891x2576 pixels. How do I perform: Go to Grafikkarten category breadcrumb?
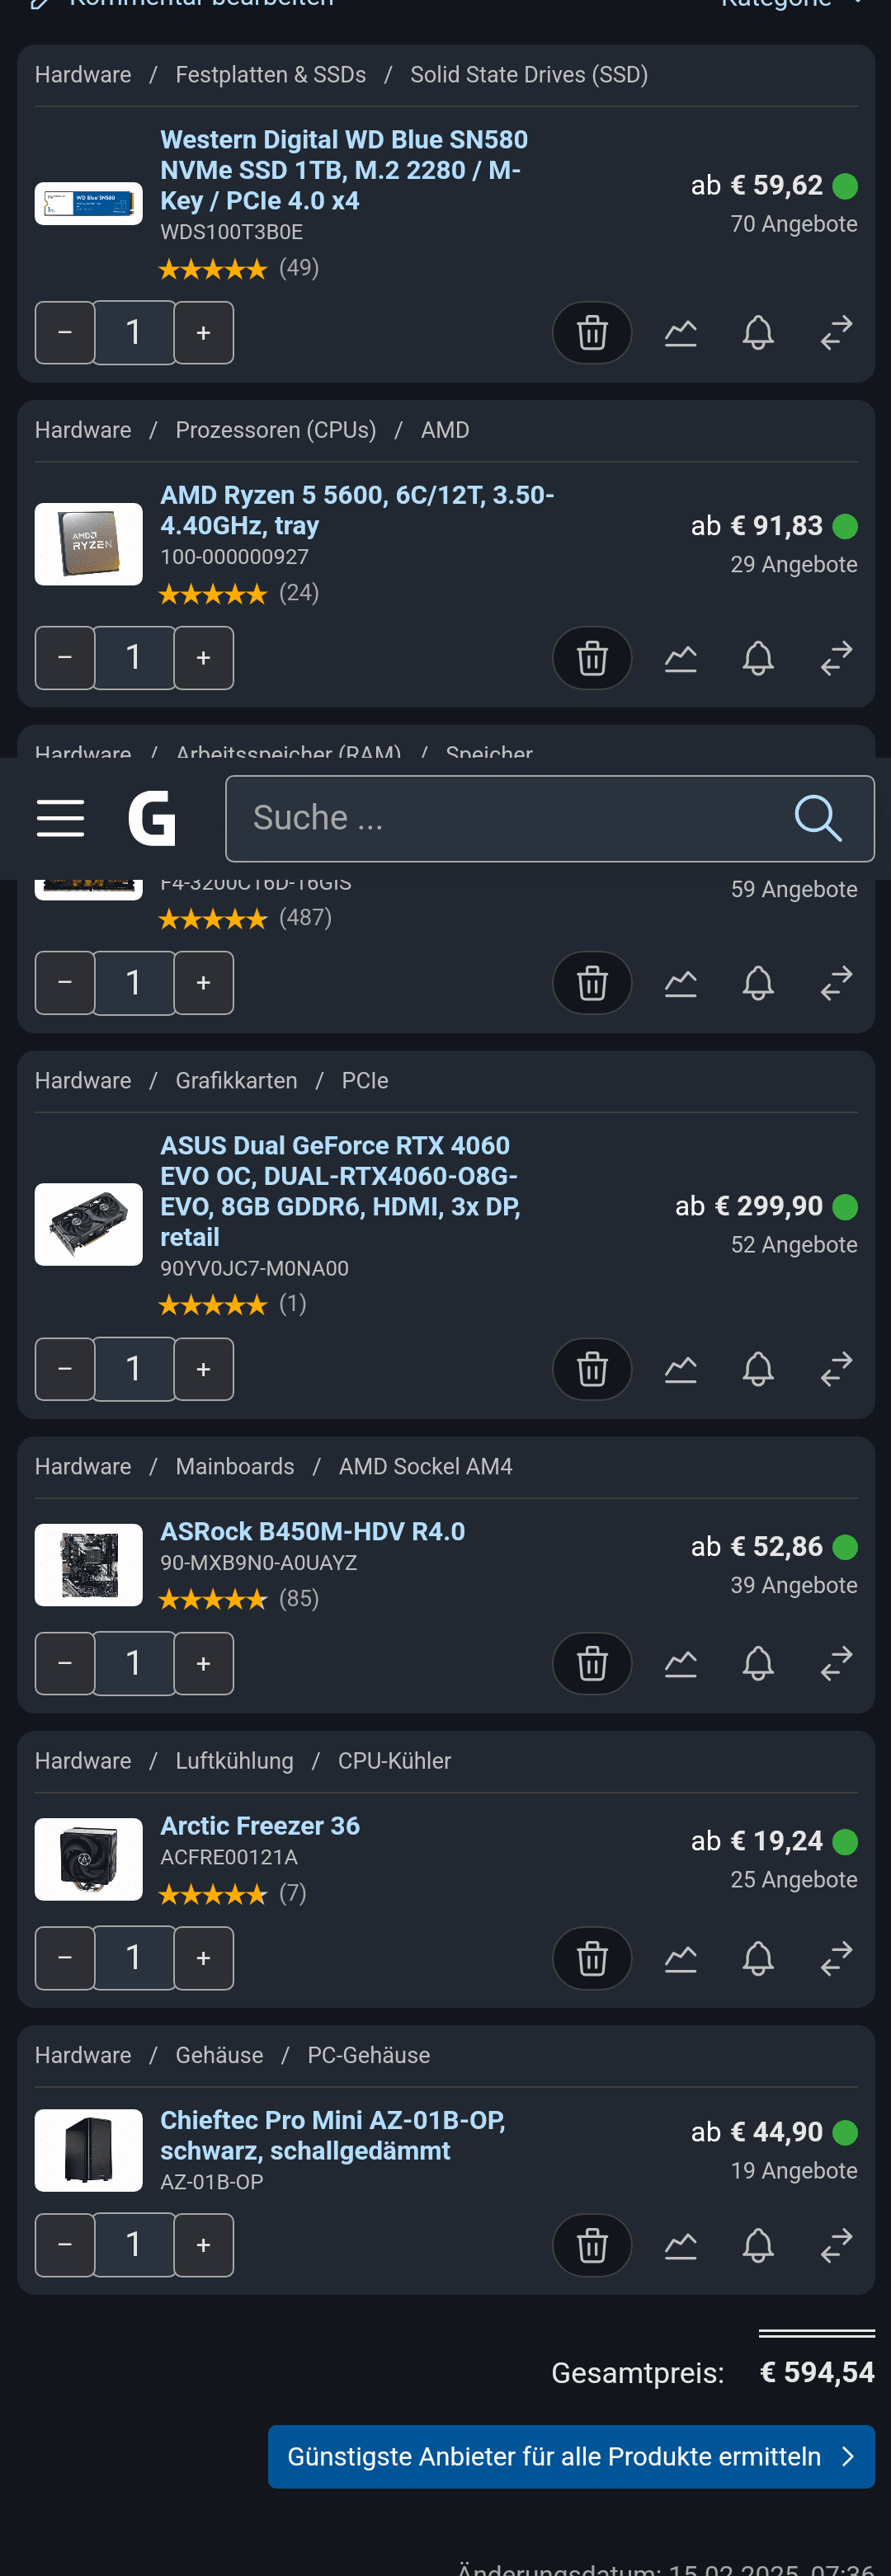(x=236, y=1080)
